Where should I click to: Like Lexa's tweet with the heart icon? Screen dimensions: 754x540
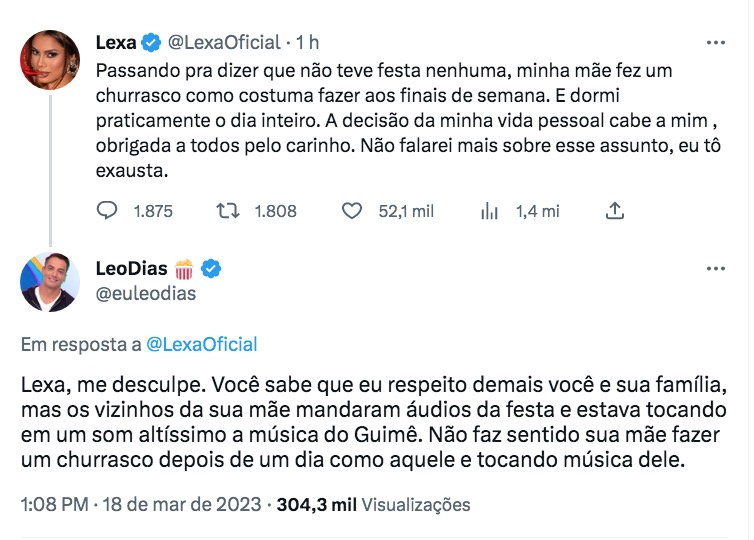click(x=351, y=211)
